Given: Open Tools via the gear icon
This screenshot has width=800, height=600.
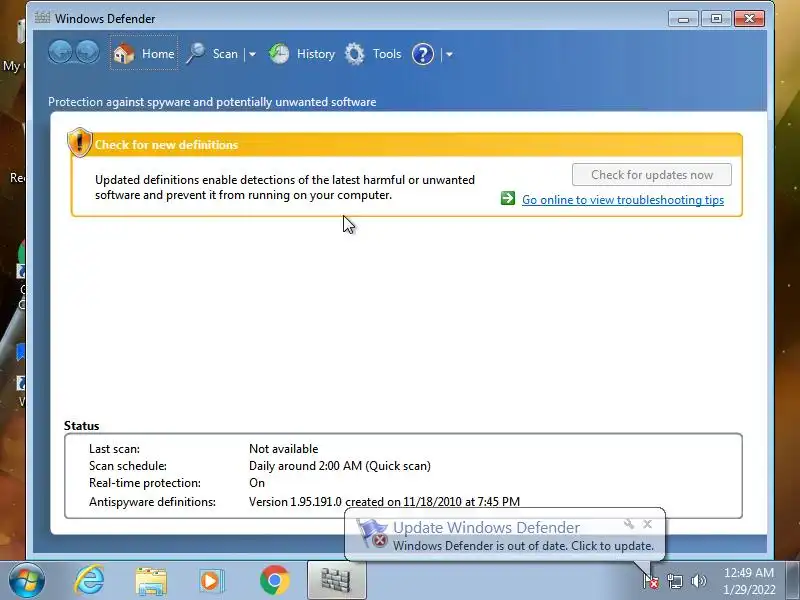Looking at the screenshot, I should (355, 54).
